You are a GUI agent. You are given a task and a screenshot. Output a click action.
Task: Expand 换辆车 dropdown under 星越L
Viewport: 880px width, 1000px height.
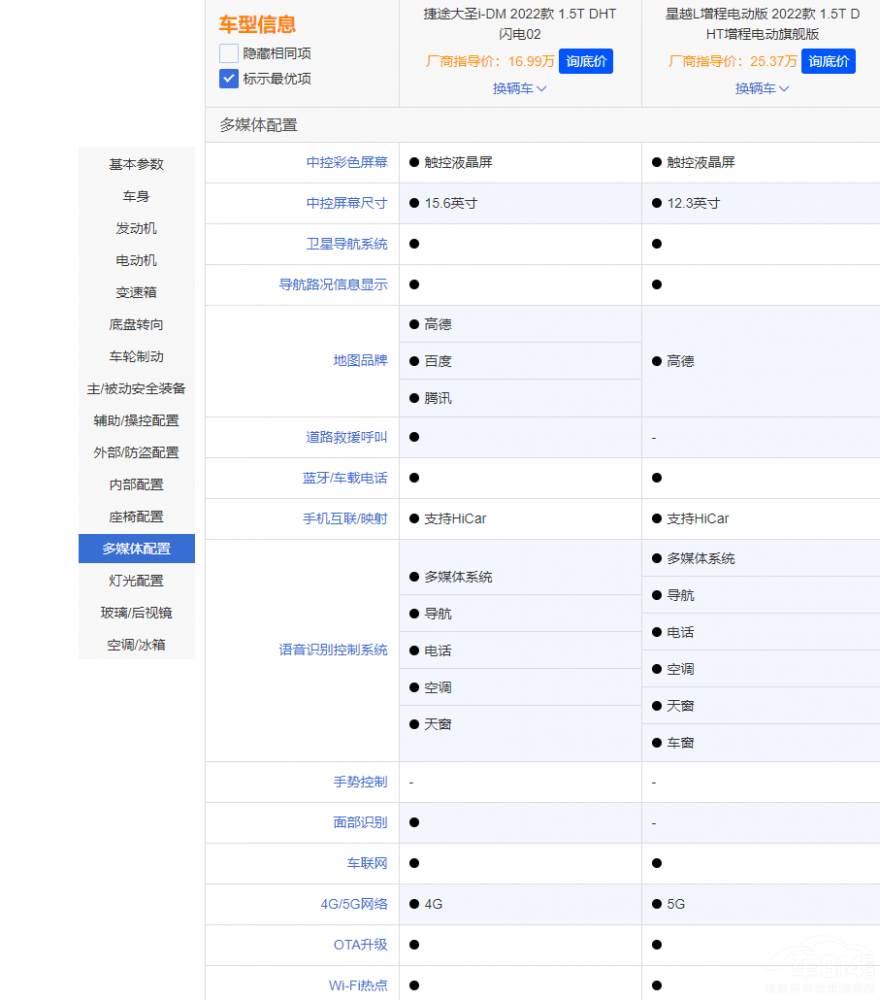point(762,88)
